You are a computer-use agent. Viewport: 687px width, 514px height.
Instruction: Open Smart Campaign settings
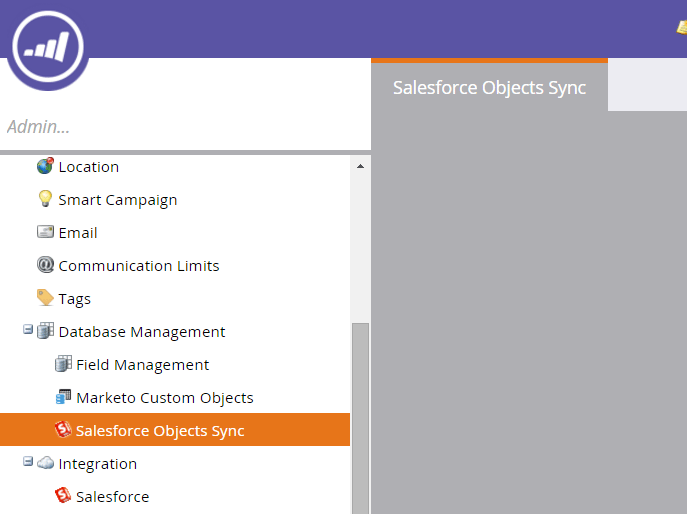point(118,200)
